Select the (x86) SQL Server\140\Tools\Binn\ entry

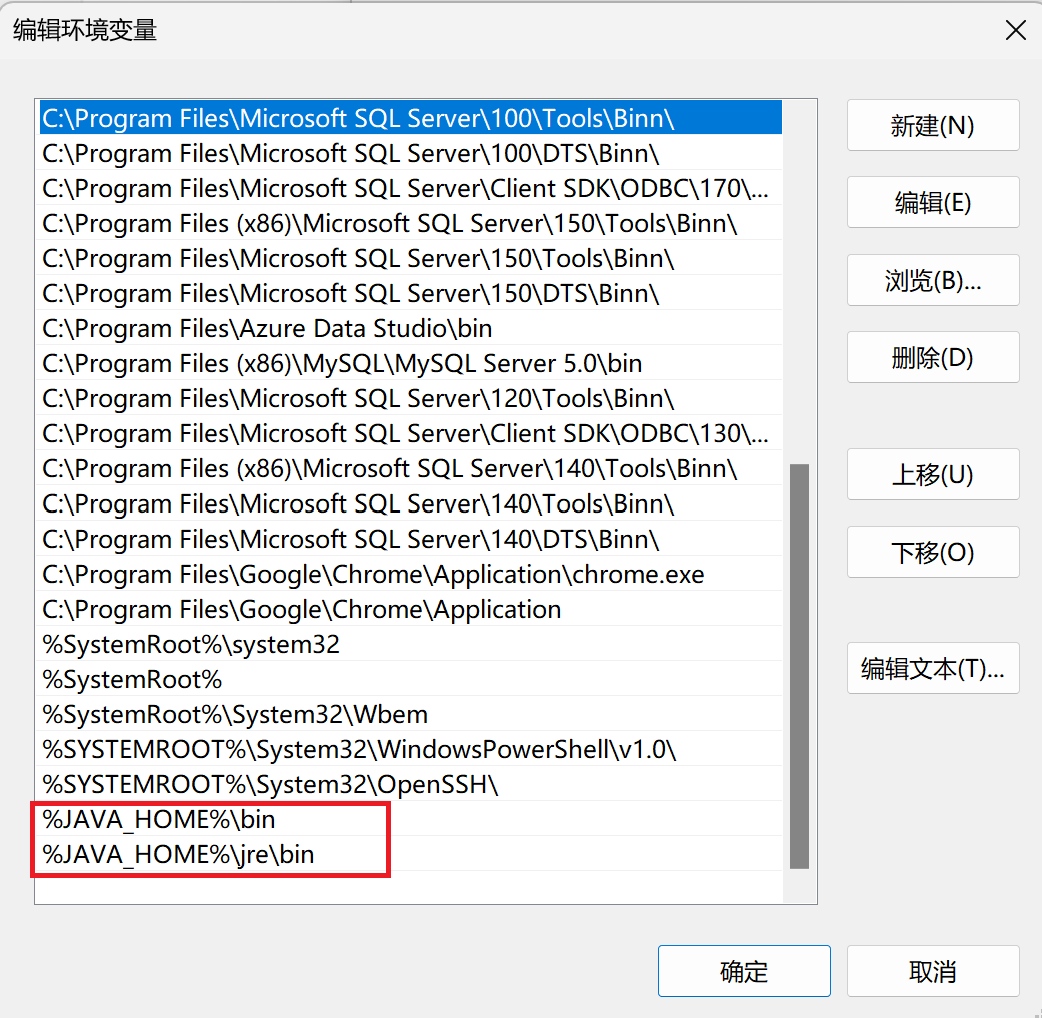pos(411,468)
